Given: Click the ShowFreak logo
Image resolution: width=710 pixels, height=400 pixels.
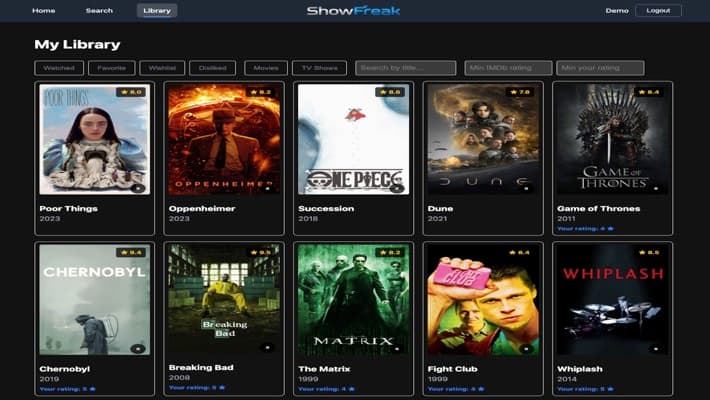Looking at the screenshot, I should pos(354,10).
